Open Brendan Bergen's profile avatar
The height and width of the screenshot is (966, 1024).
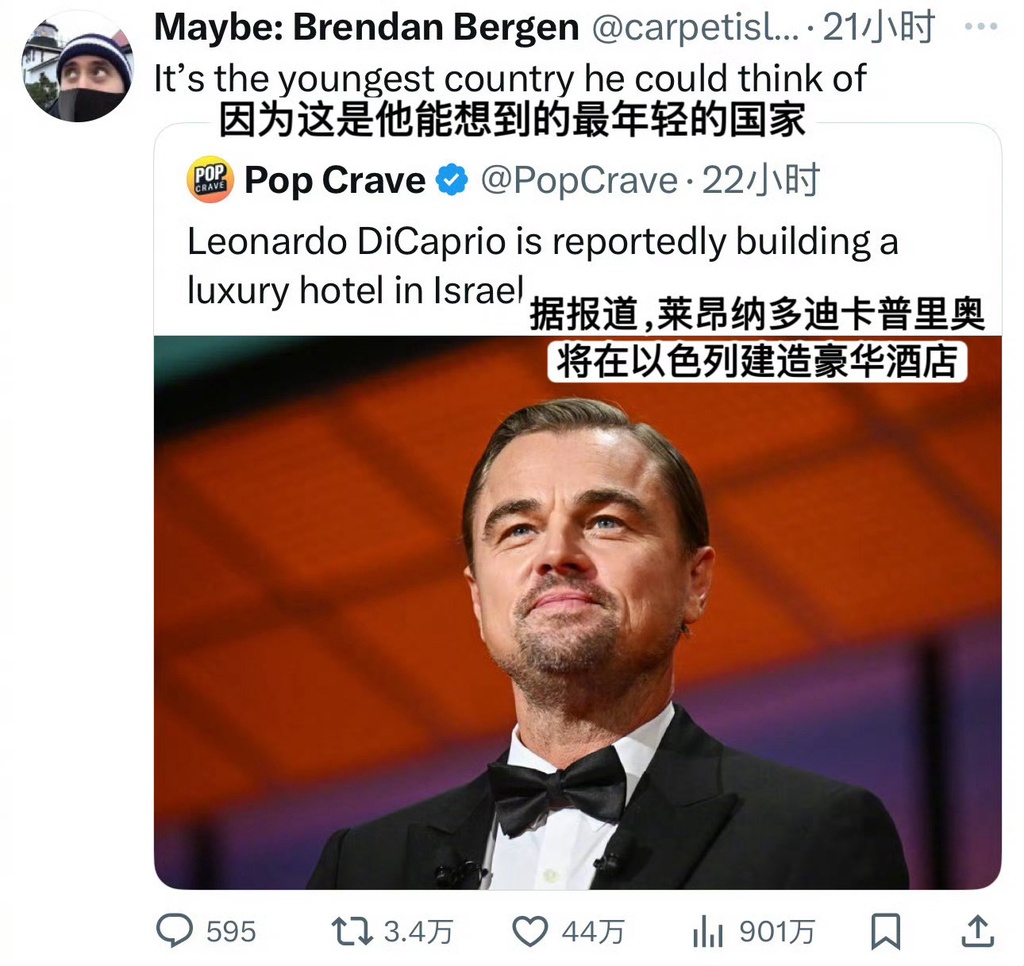point(78,67)
